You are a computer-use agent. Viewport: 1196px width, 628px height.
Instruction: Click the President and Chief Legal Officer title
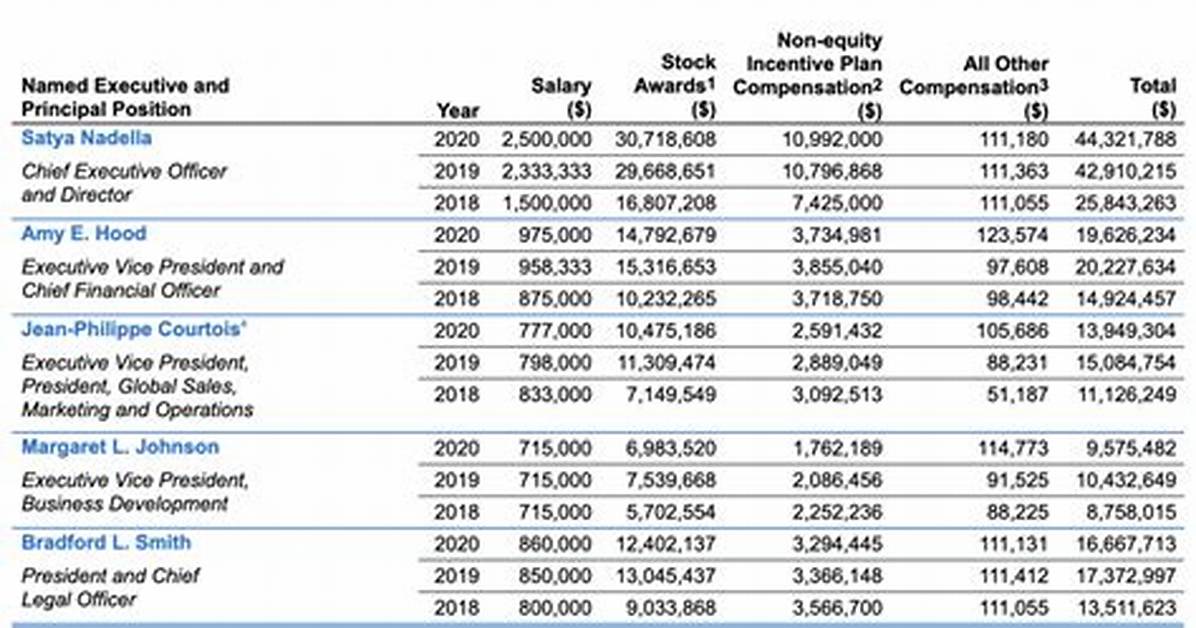pos(111,588)
